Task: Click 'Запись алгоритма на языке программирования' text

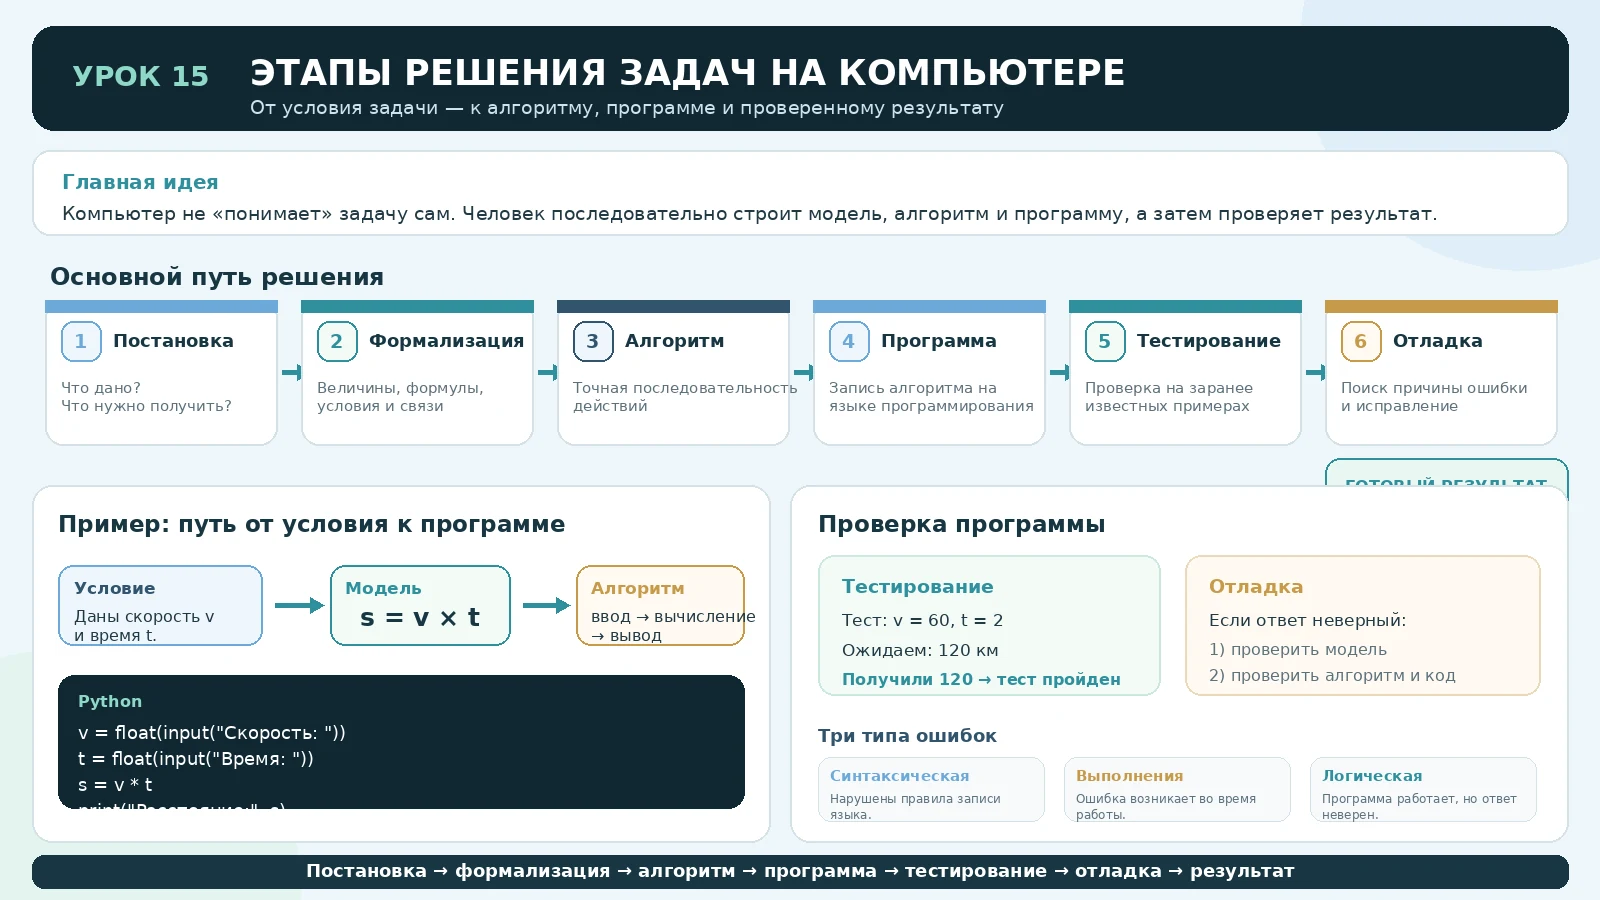Action: coord(931,397)
